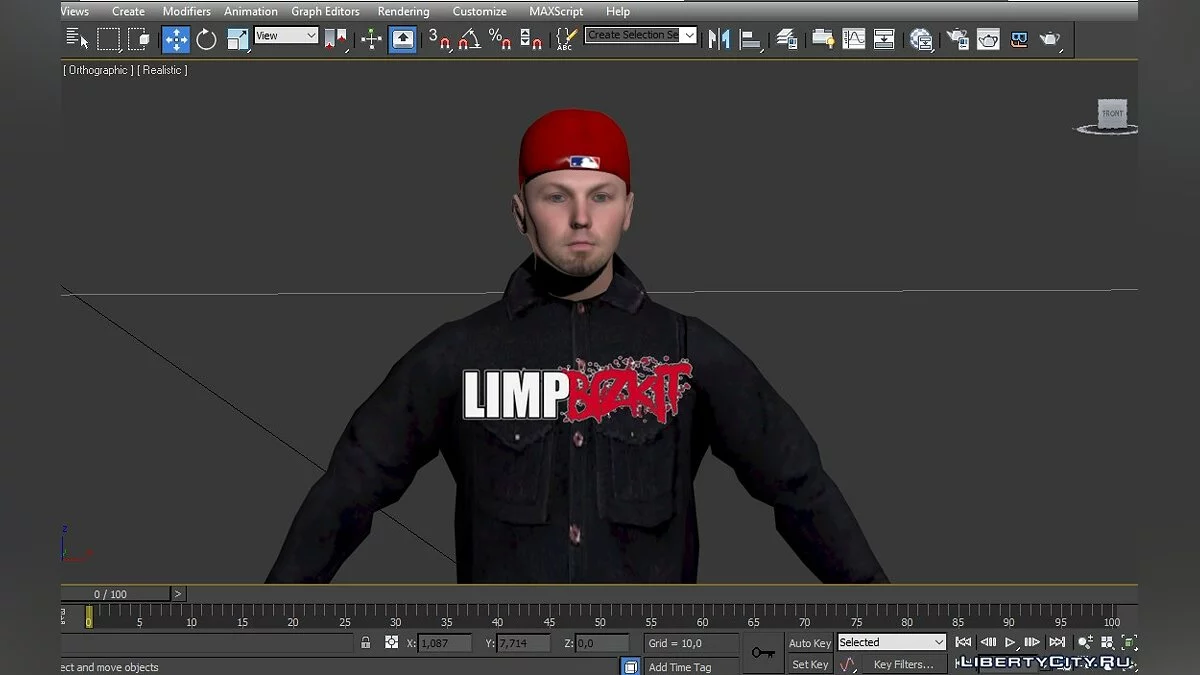Open the Curve Editor
This screenshot has width=1200, height=675.
tap(854, 39)
